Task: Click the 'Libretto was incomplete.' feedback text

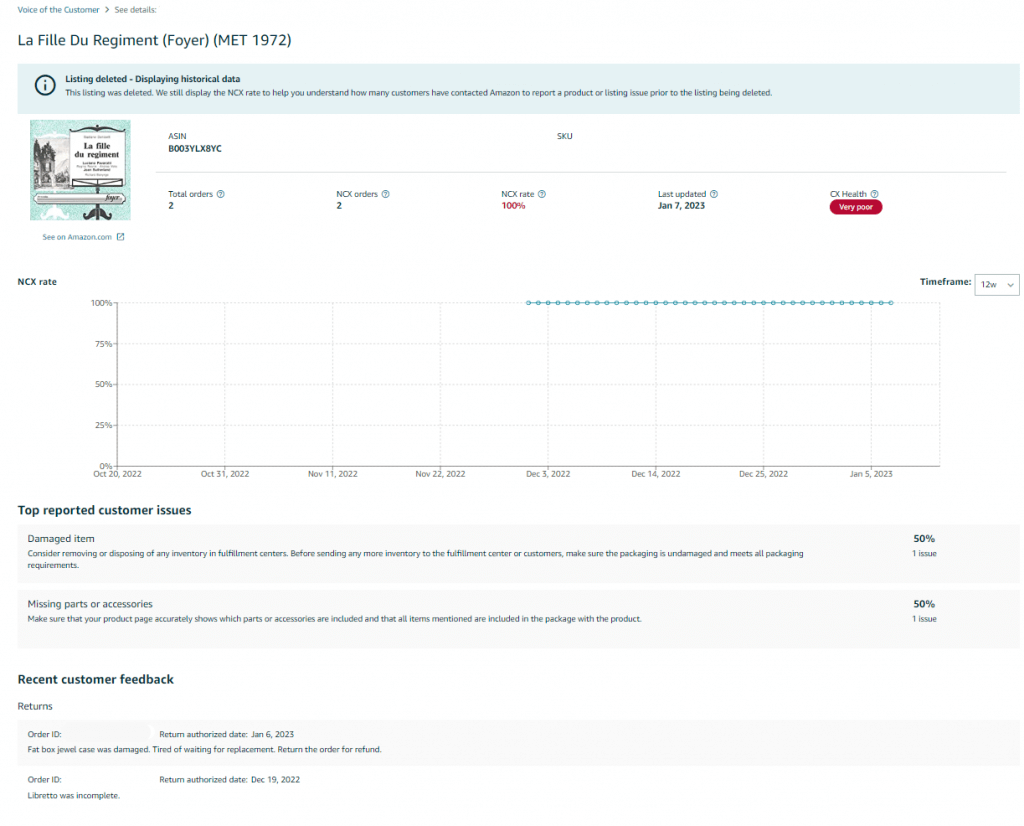Action: click(74, 796)
